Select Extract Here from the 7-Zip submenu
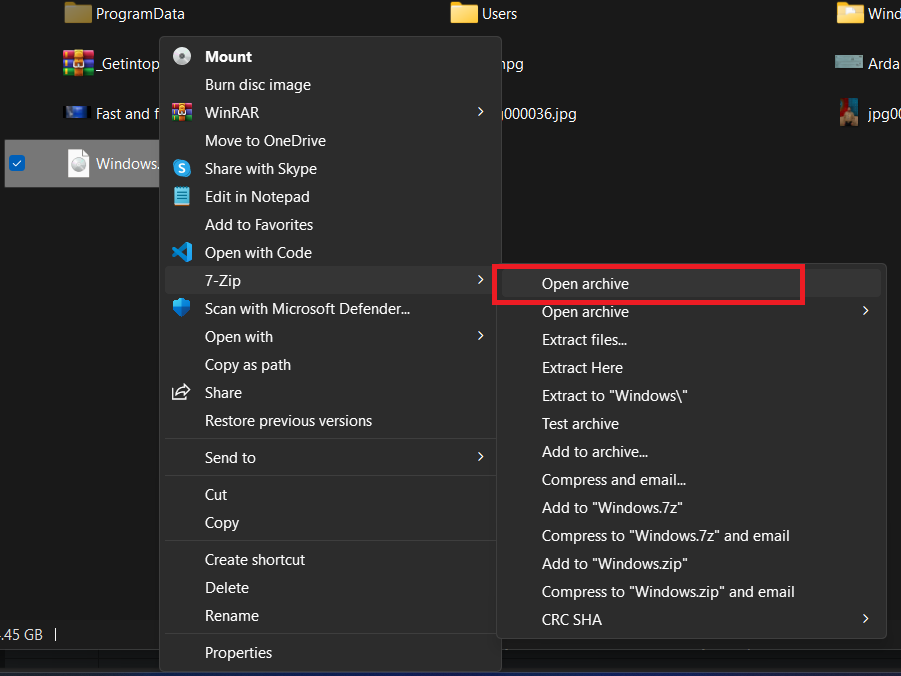This screenshot has height=676, width=901. pyautogui.click(x=582, y=368)
